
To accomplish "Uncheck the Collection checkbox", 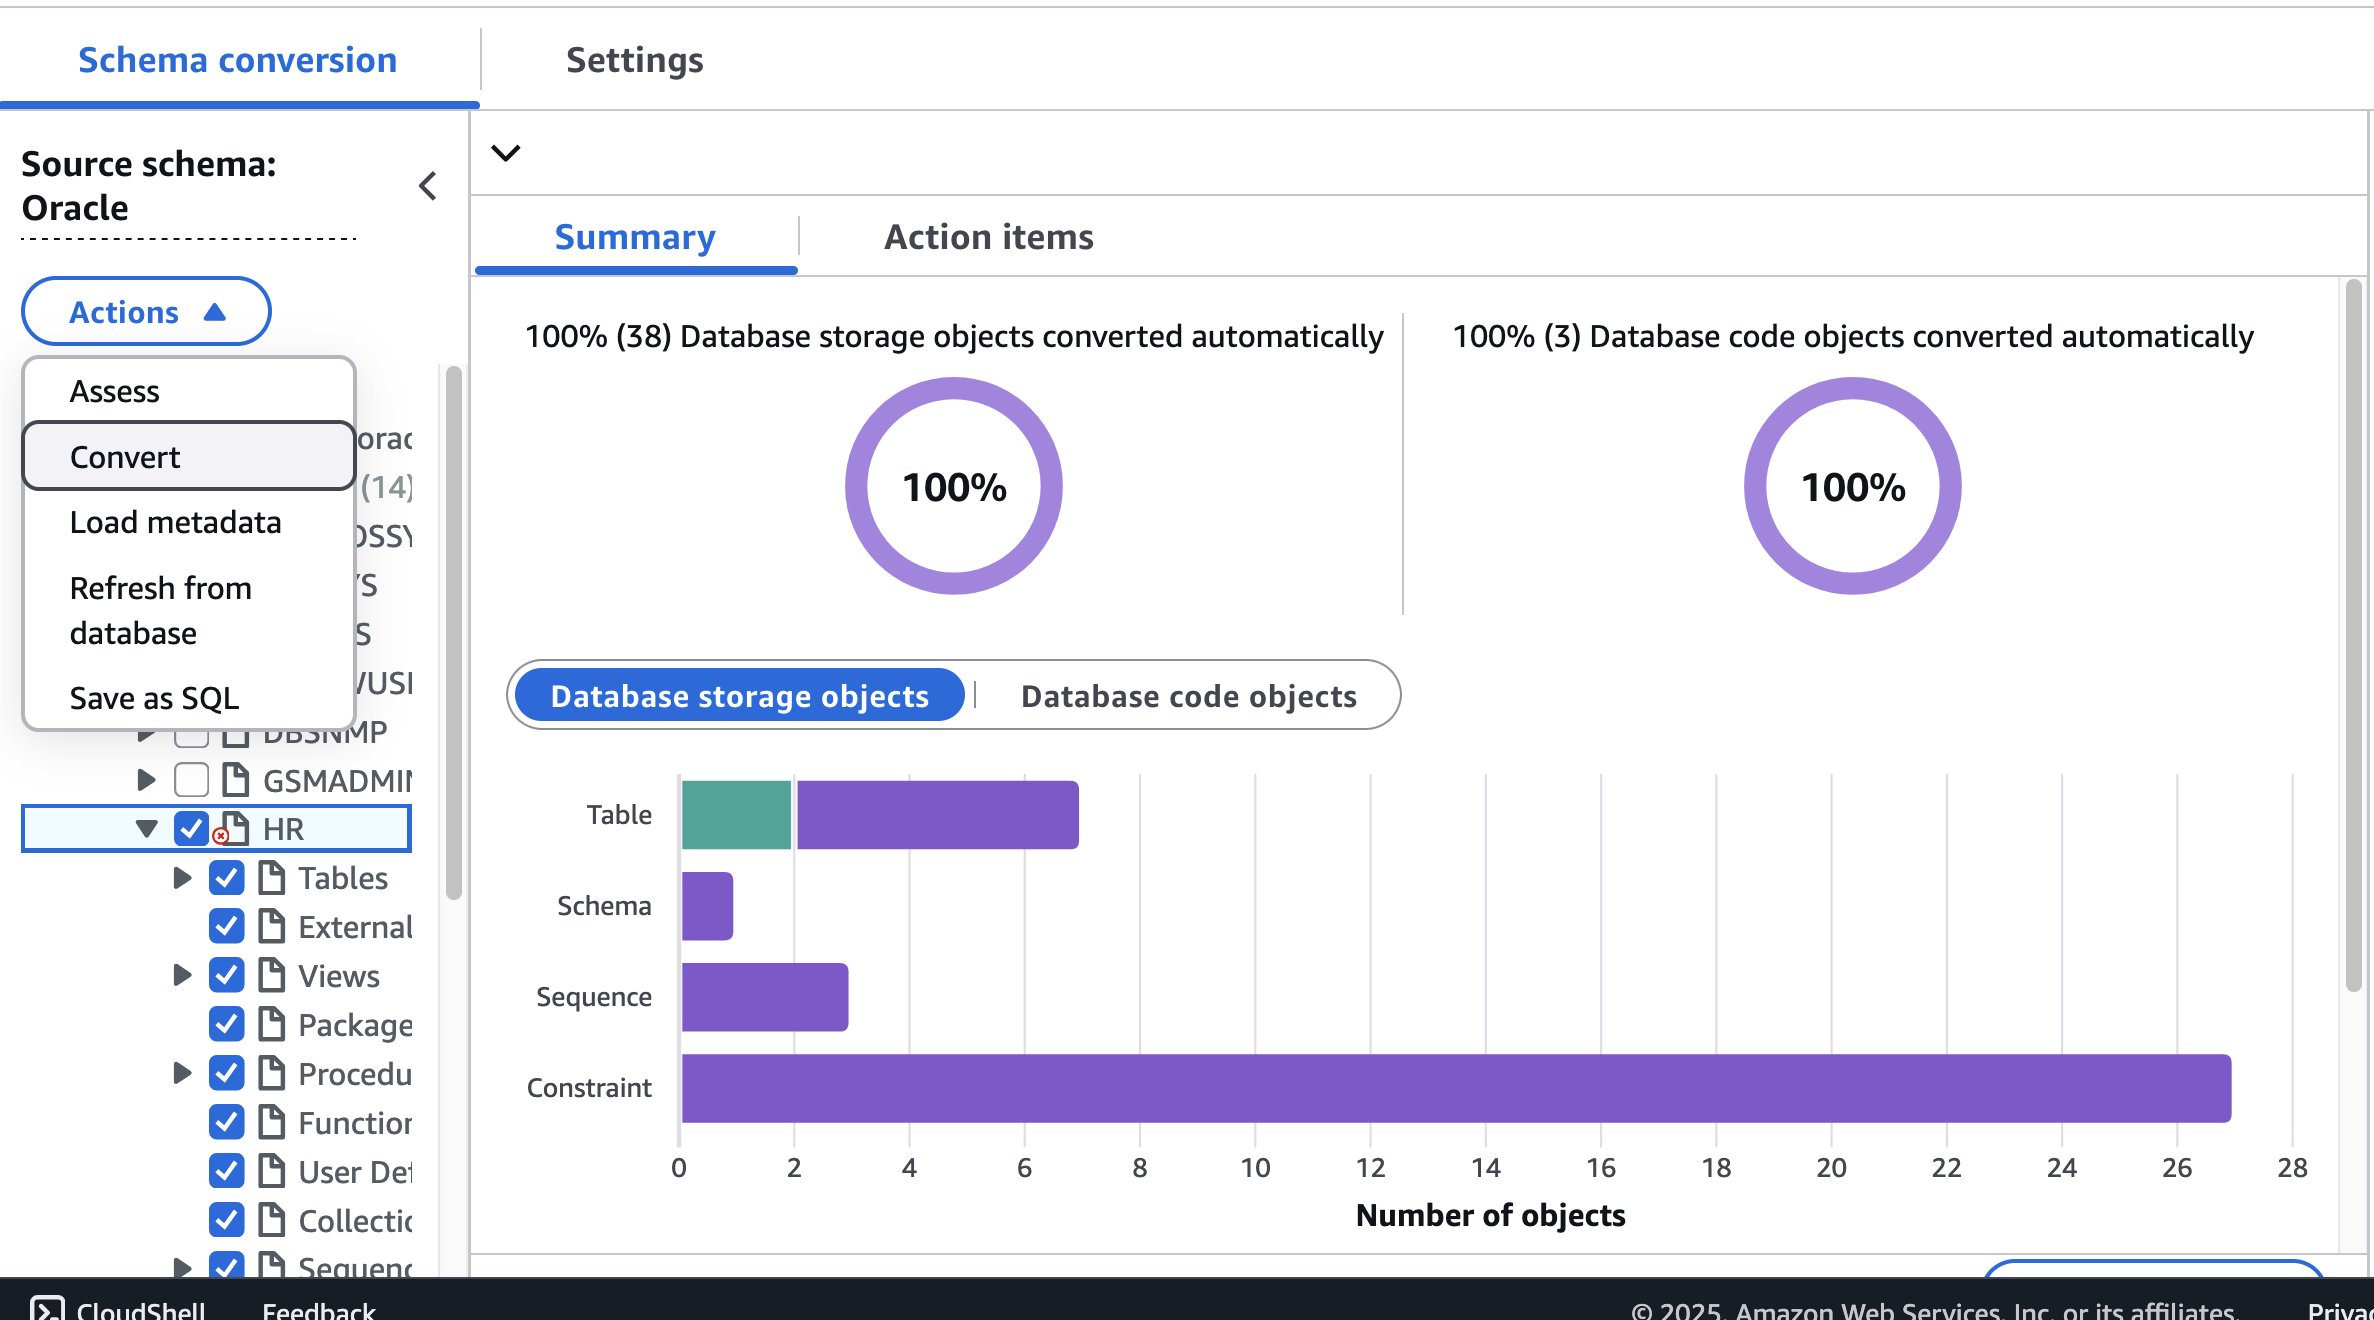I will pos(227,1220).
